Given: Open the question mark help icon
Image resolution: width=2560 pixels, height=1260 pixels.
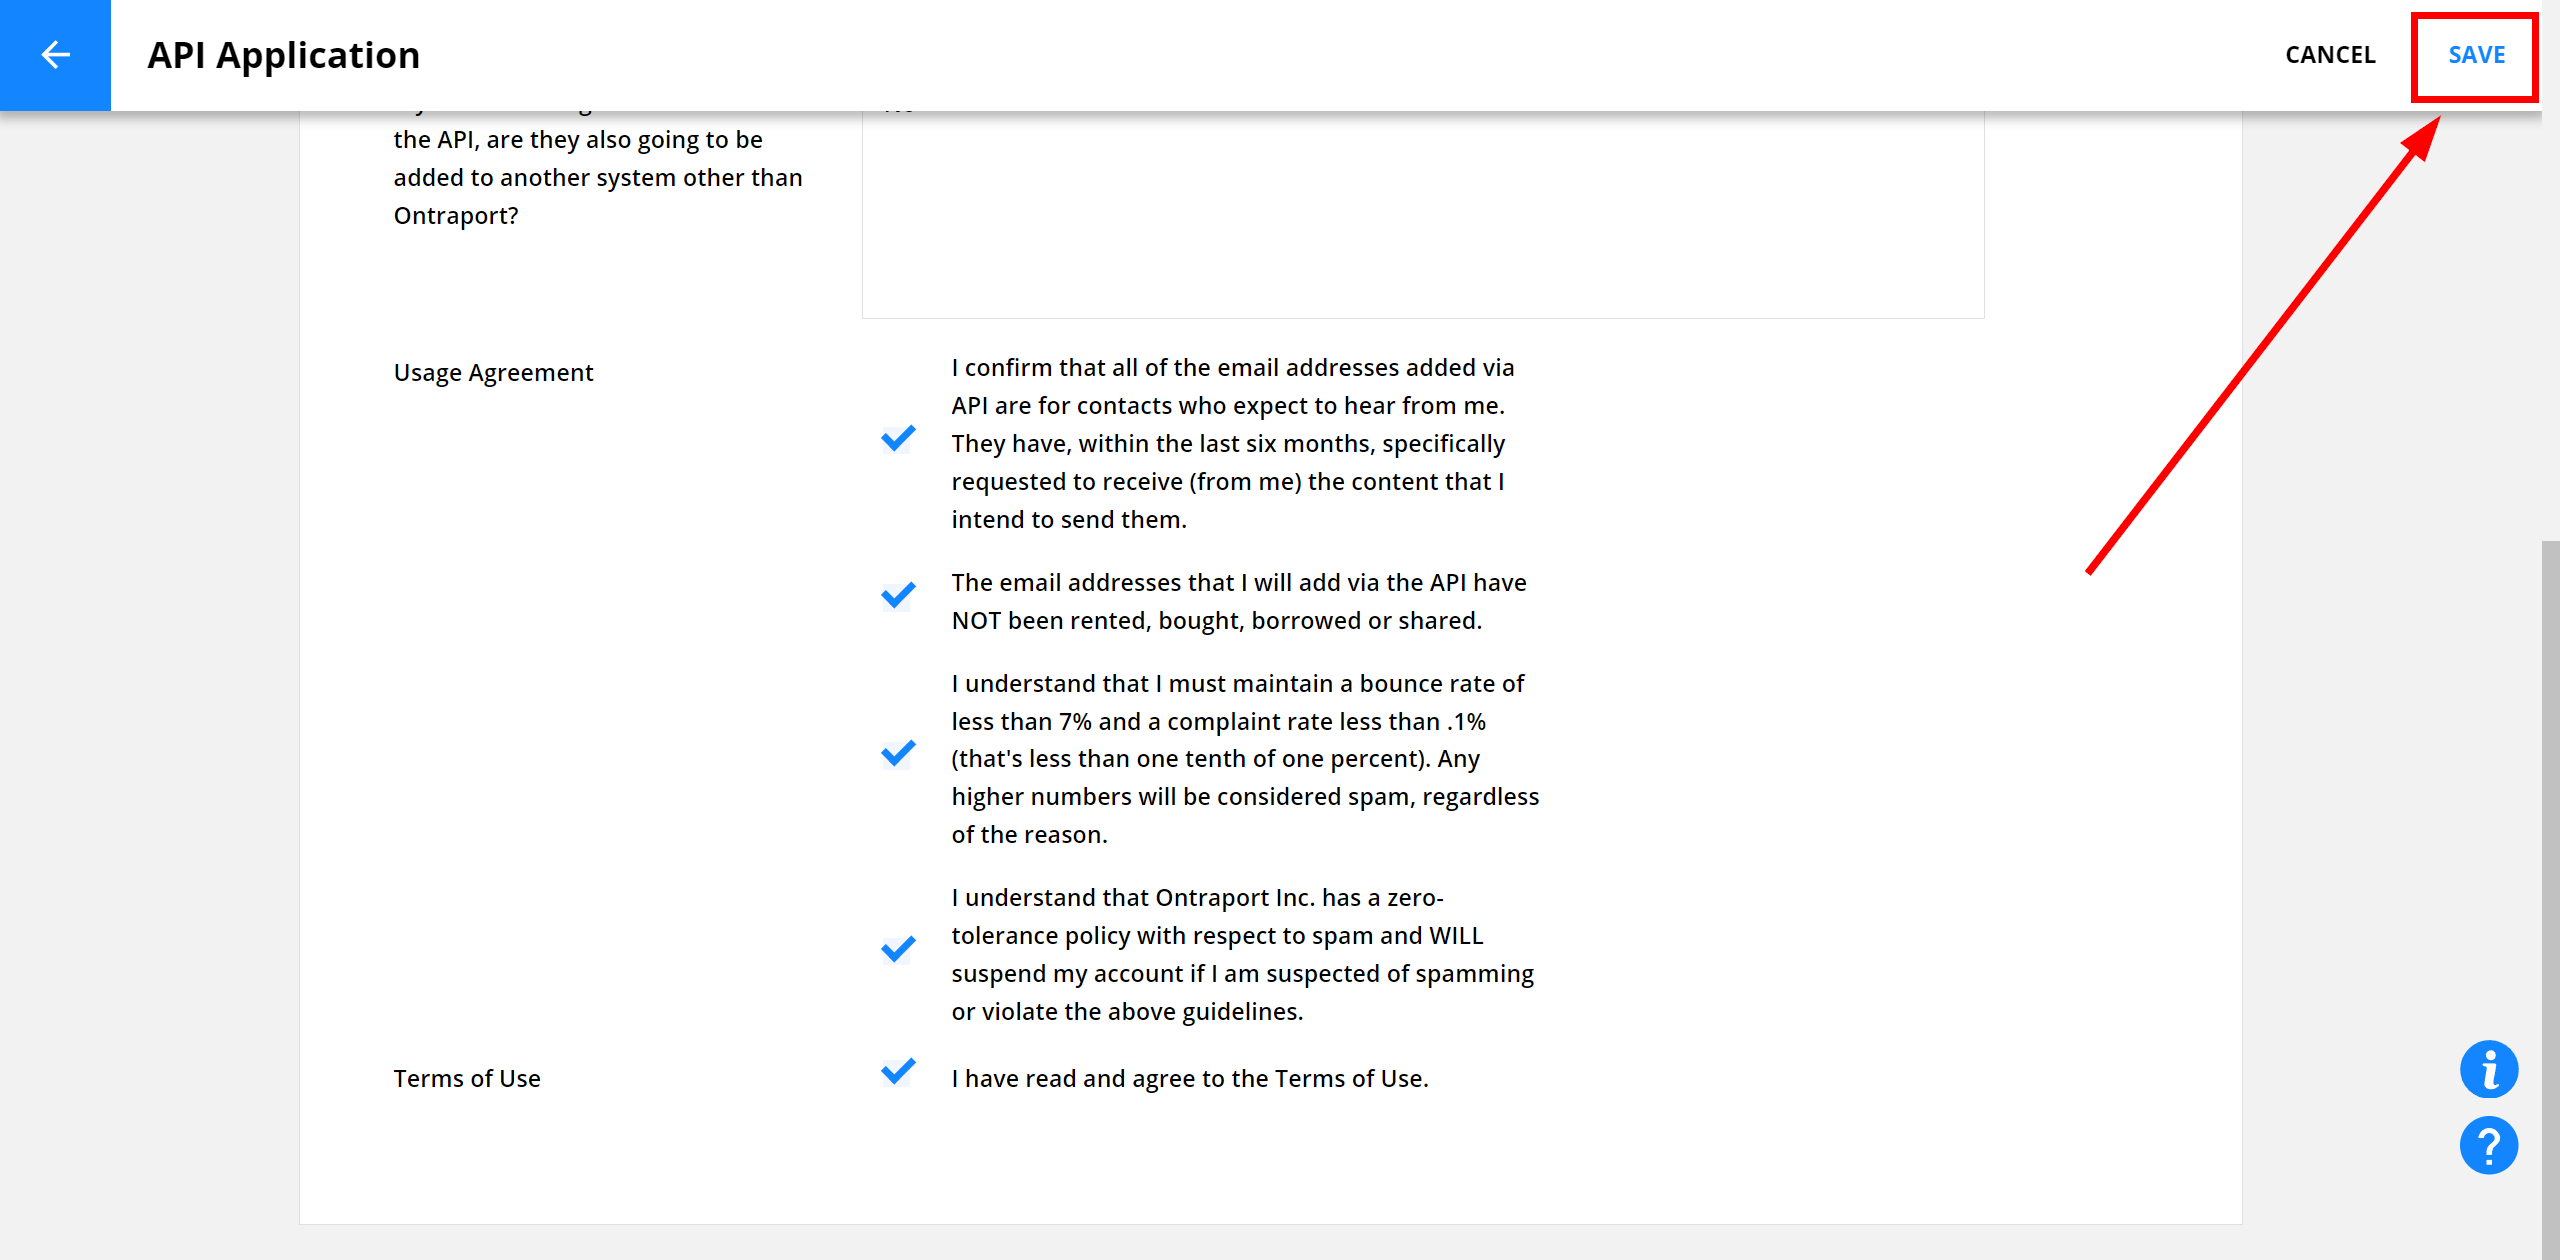Looking at the screenshot, I should click(x=2488, y=1145).
